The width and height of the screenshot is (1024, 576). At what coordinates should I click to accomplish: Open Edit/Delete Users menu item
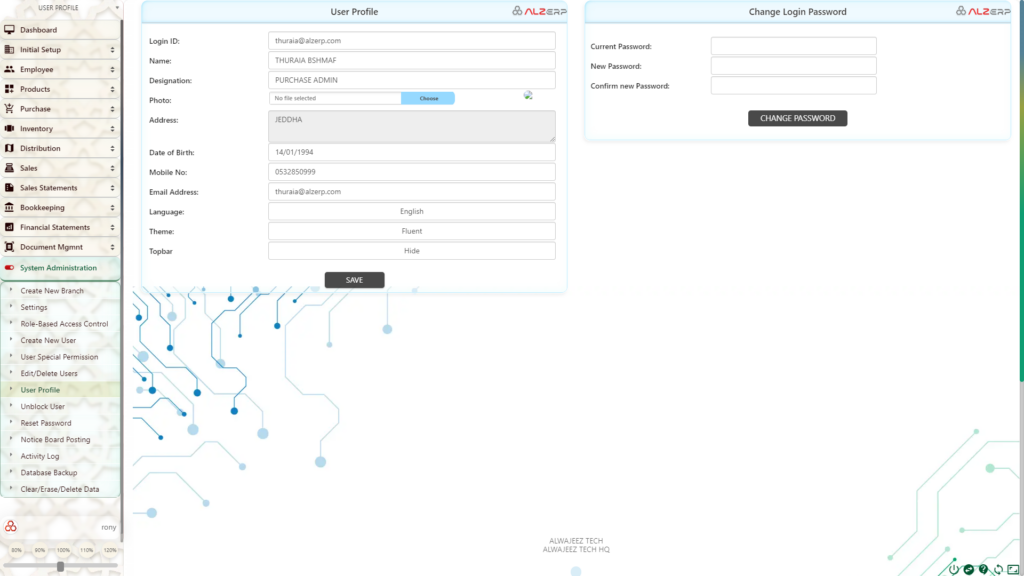point(48,374)
